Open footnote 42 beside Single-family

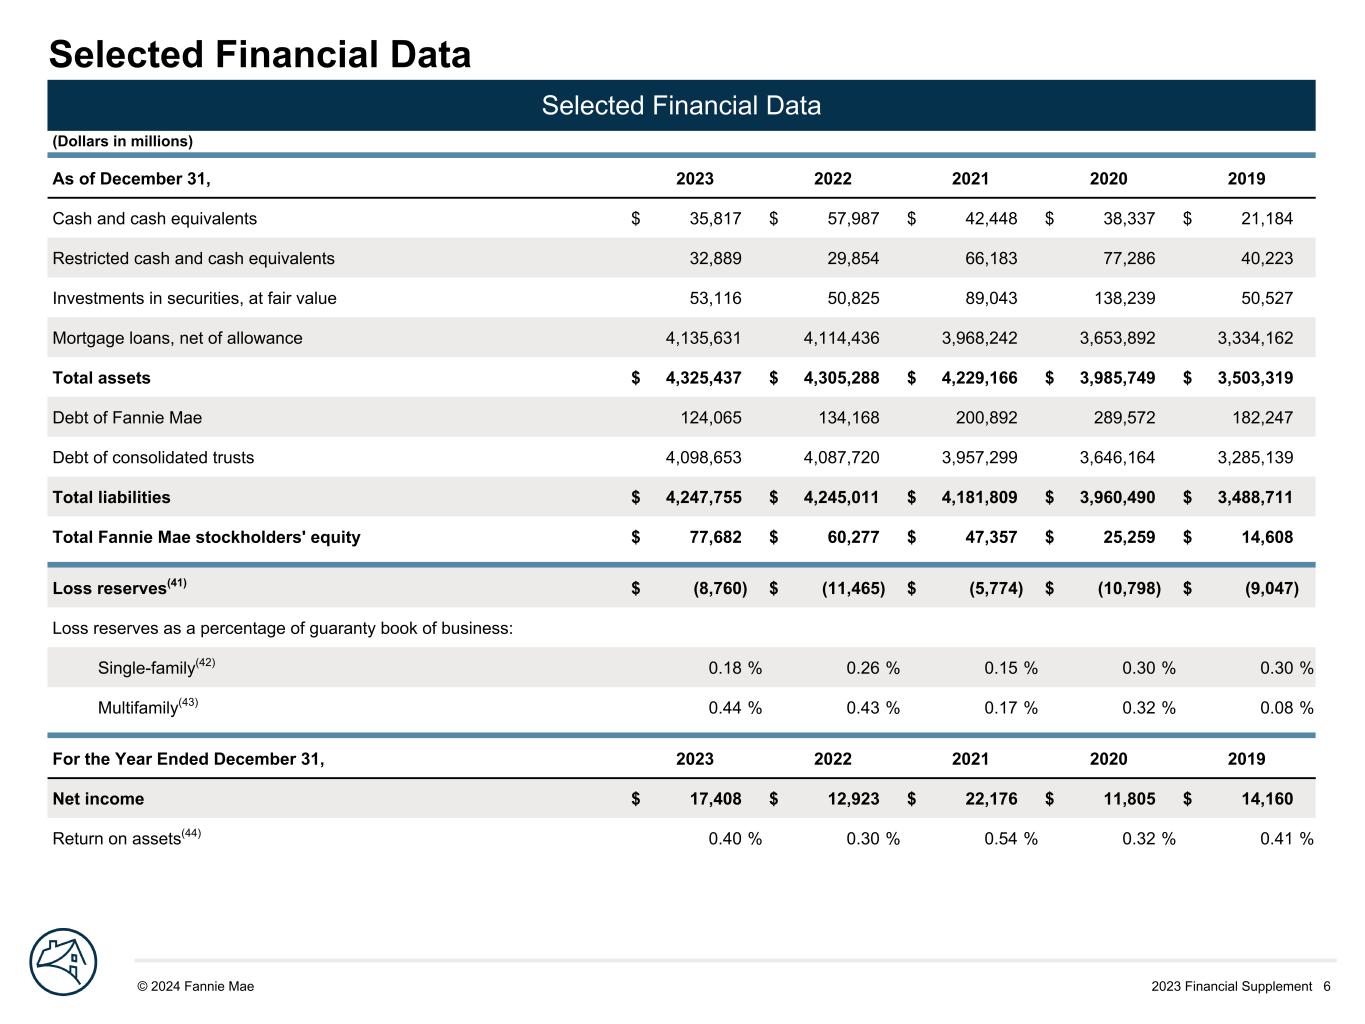[205, 662]
